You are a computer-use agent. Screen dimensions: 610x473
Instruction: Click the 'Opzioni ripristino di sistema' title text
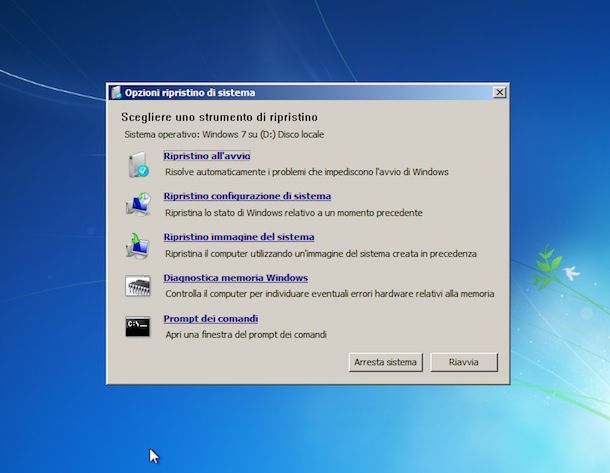(190, 93)
